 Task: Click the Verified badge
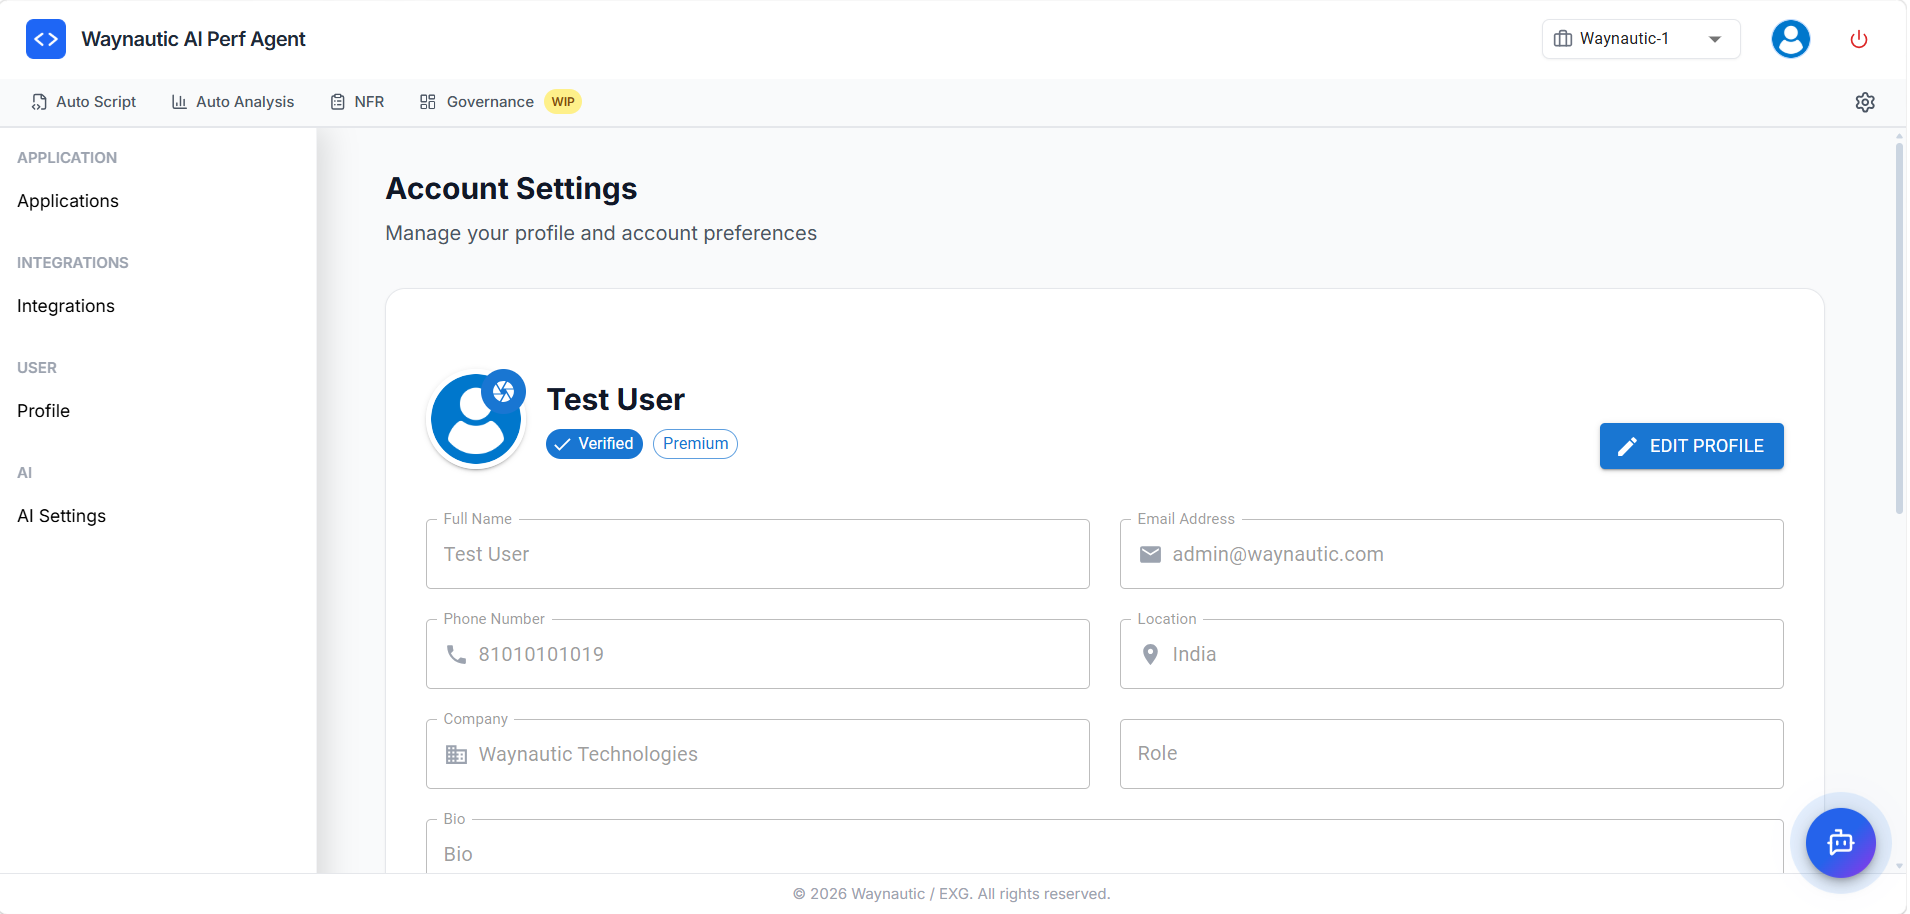coord(594,444)
